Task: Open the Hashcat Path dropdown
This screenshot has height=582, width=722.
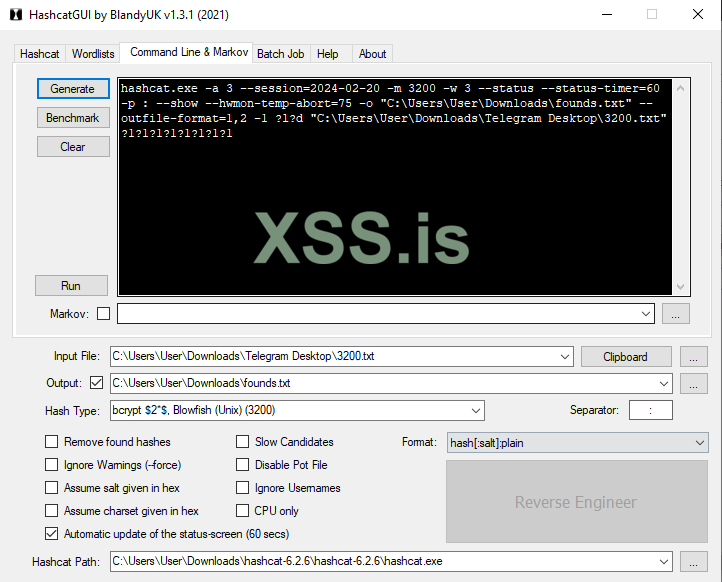Action: [x=664, y=562]
